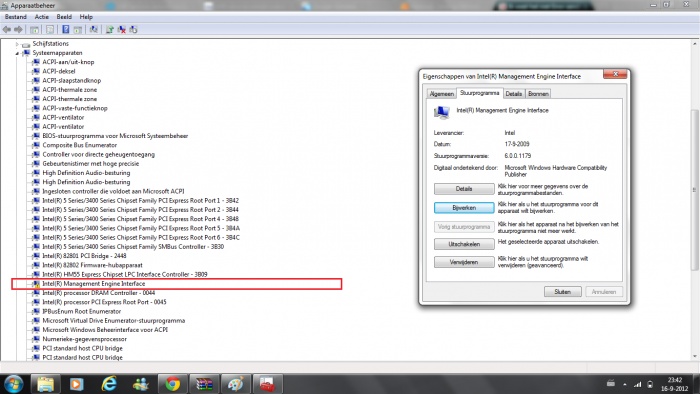The width and height of the screenshot is (700, 394).
Task: Click device icon in properties dialog header
Action: (442, 112)
